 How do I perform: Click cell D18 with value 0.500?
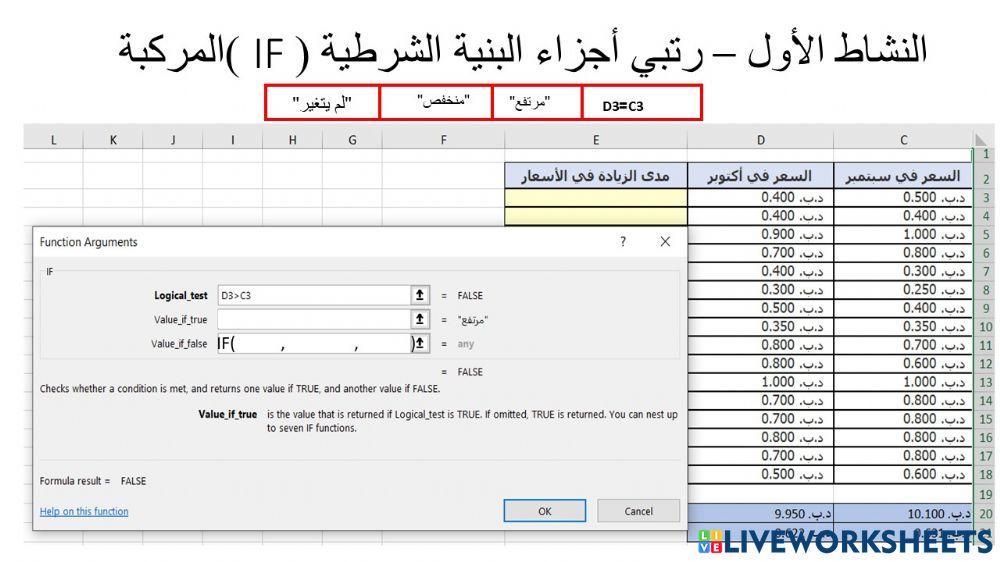pos(760,475)
